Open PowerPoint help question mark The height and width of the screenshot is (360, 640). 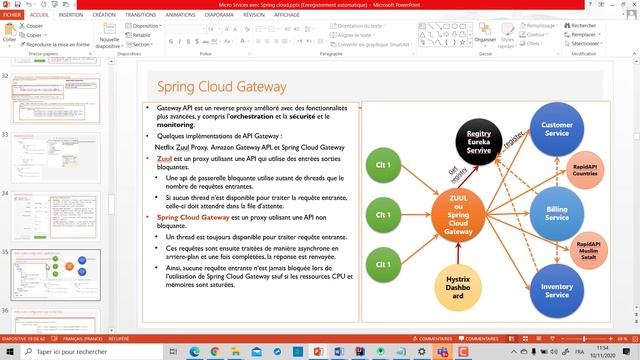(x=590, y=4)
